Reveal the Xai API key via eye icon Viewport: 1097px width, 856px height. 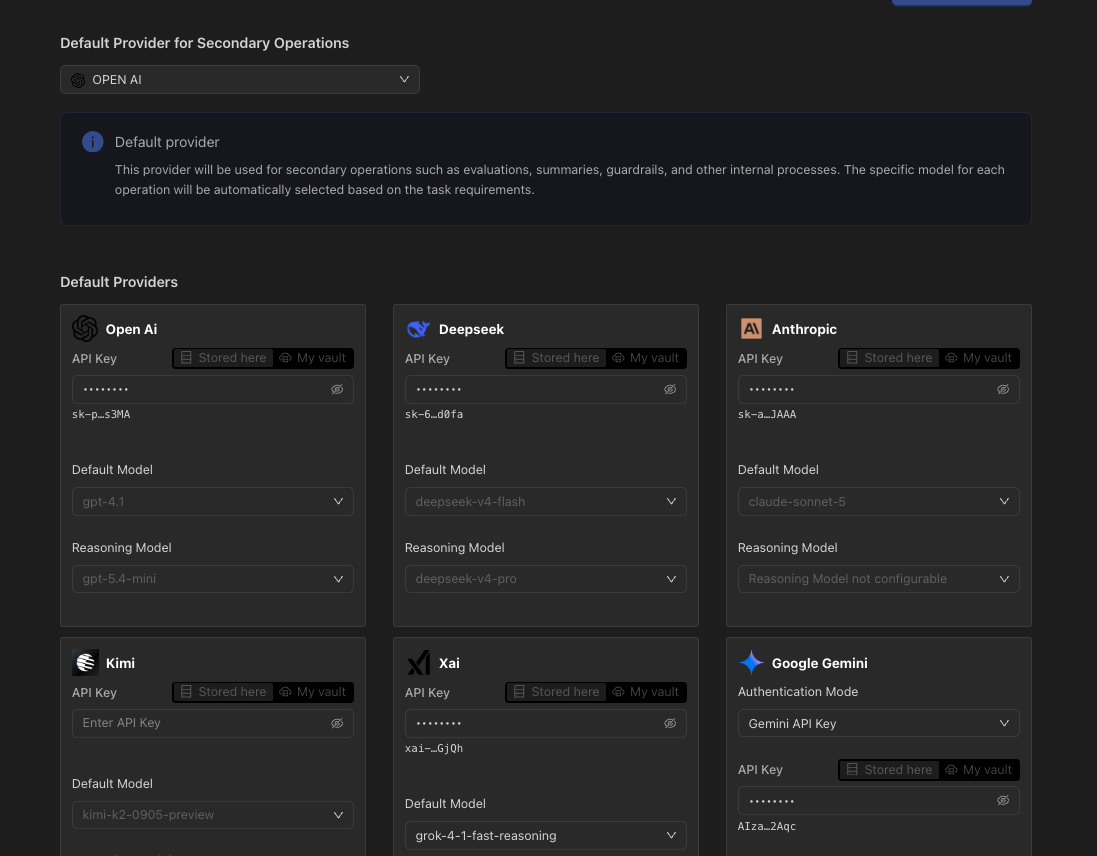(670, 723)
